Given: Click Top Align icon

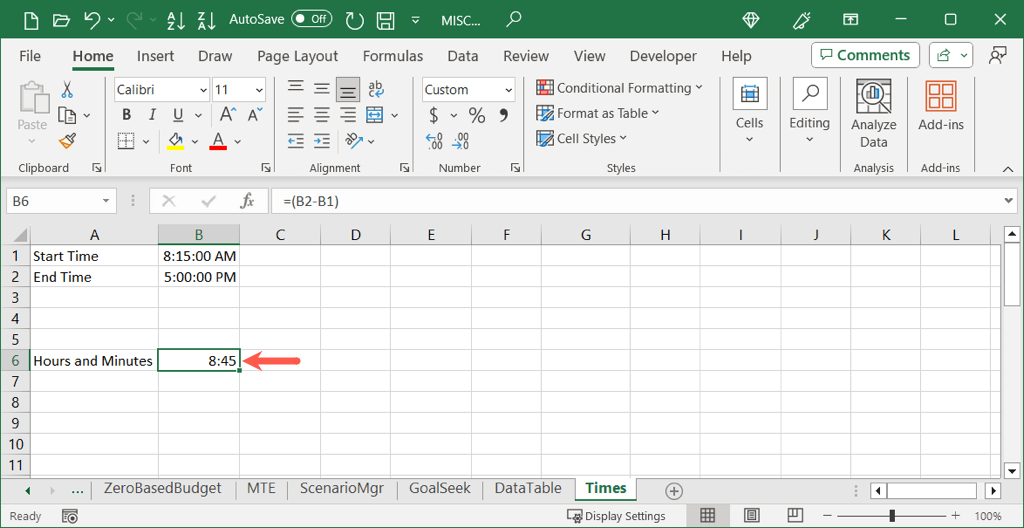Looking at the screenshot, I should coord(296,88).
